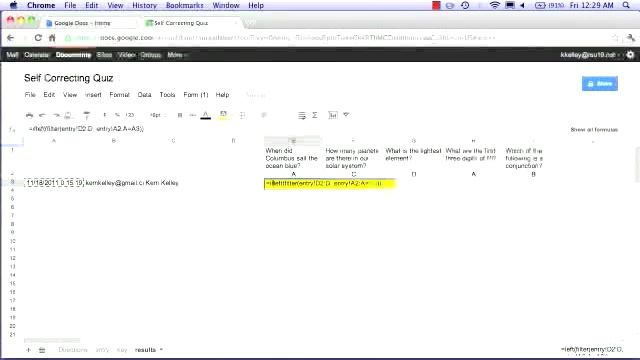Toggle wrap text icon

point(302,116)
